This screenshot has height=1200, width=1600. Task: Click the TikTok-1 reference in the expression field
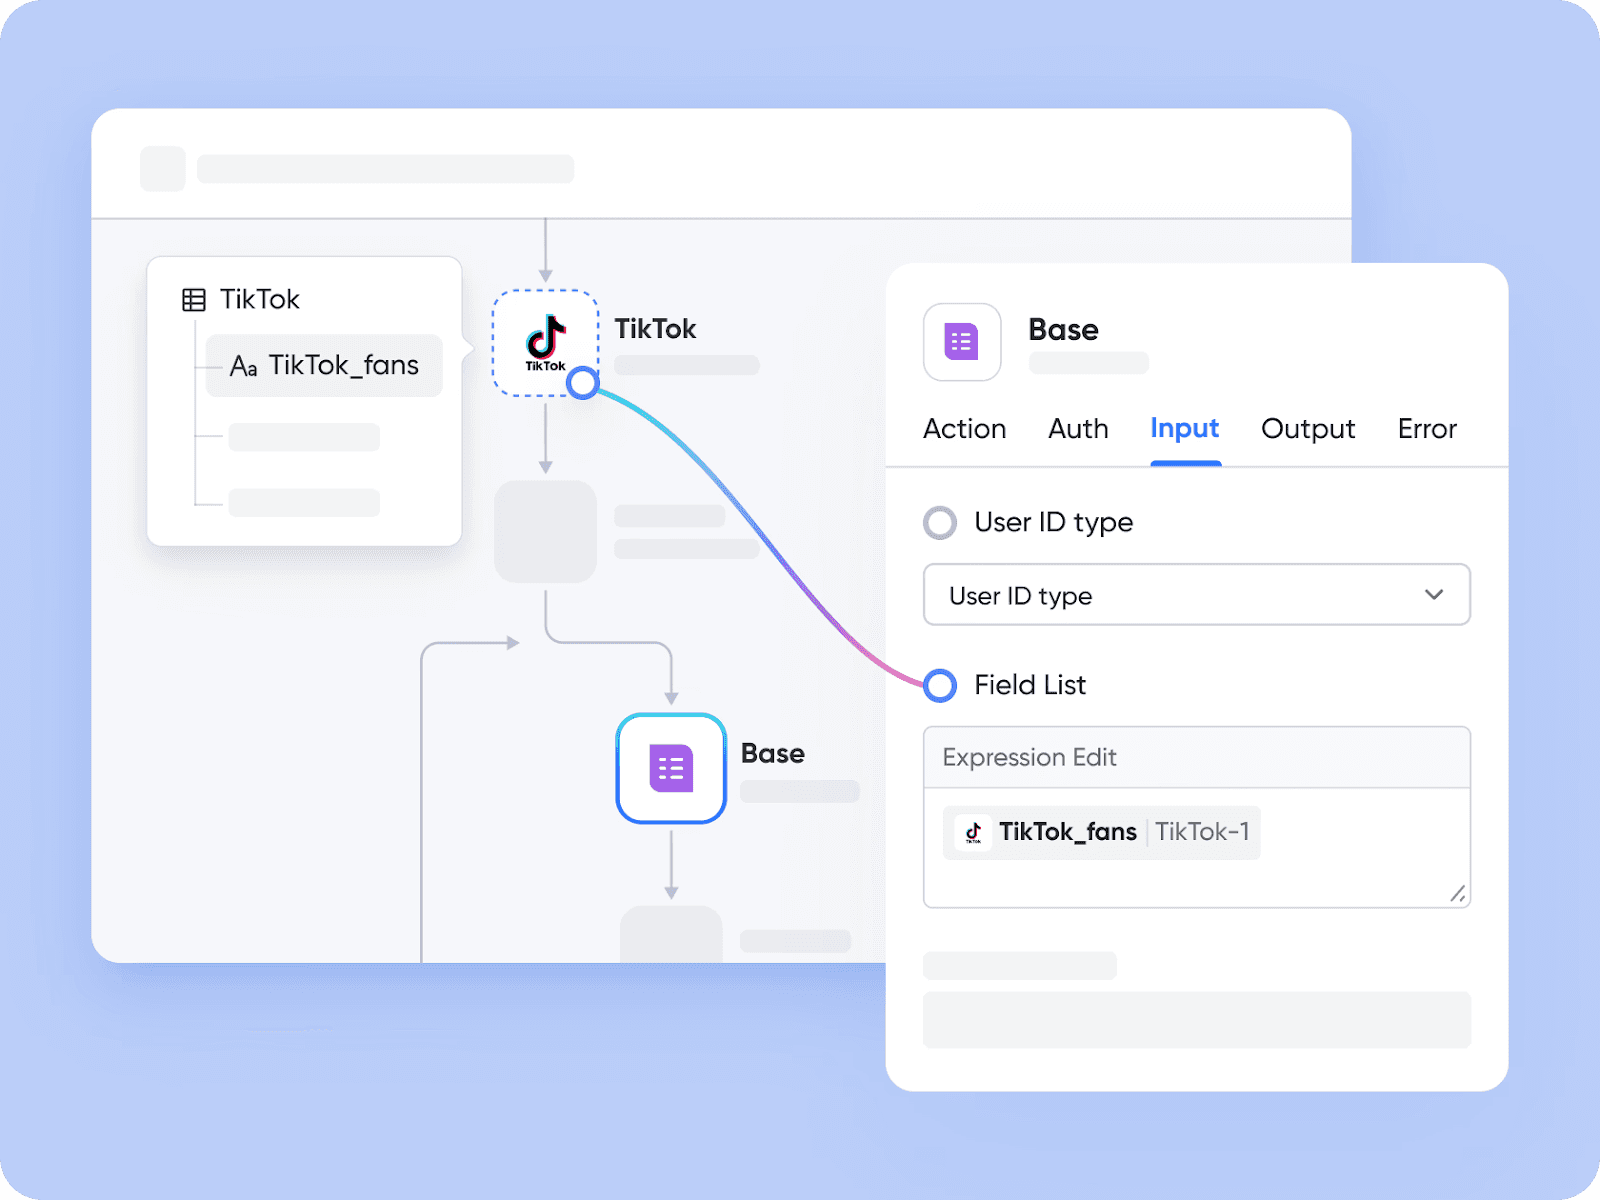pyautogui.click(x=1203, y=832)
